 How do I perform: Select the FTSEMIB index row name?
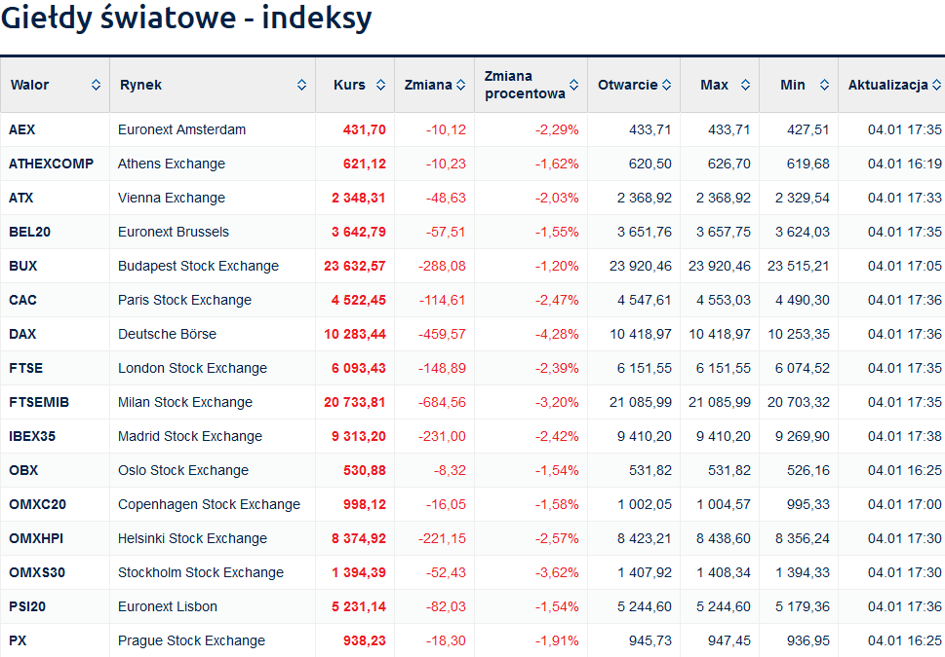pos(39,402)
